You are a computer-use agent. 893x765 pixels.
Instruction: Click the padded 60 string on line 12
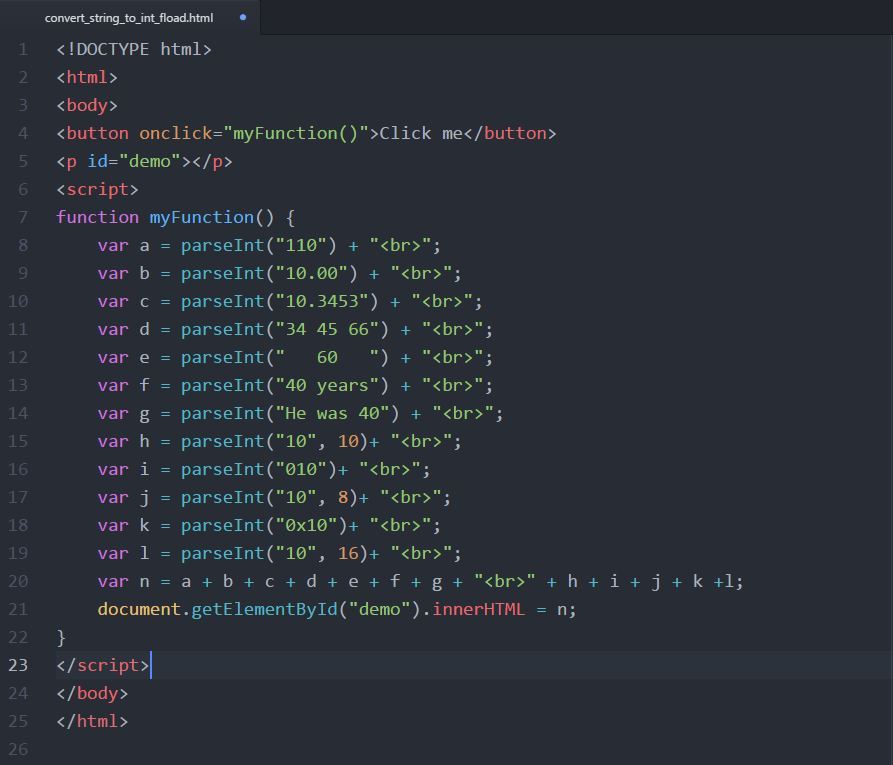click(327, 357)
